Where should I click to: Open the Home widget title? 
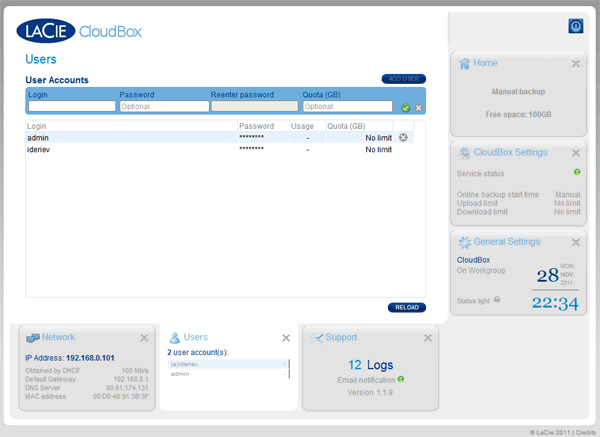tap(485, 63)
